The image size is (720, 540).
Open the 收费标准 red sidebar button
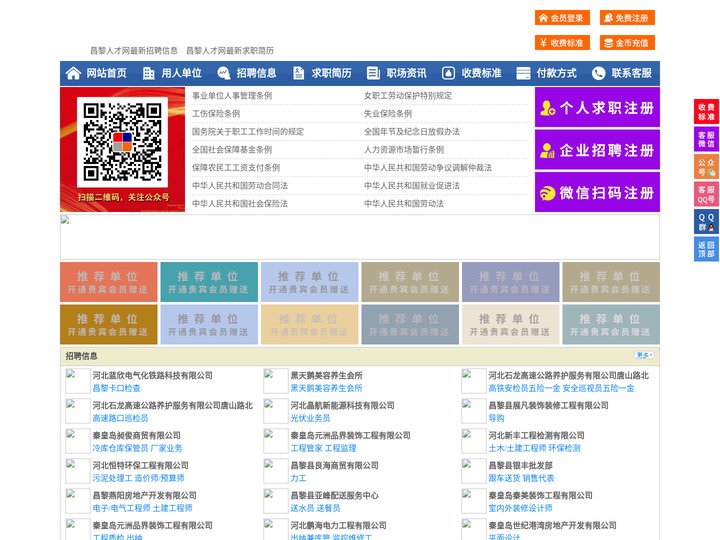click(x=706, y=112)
